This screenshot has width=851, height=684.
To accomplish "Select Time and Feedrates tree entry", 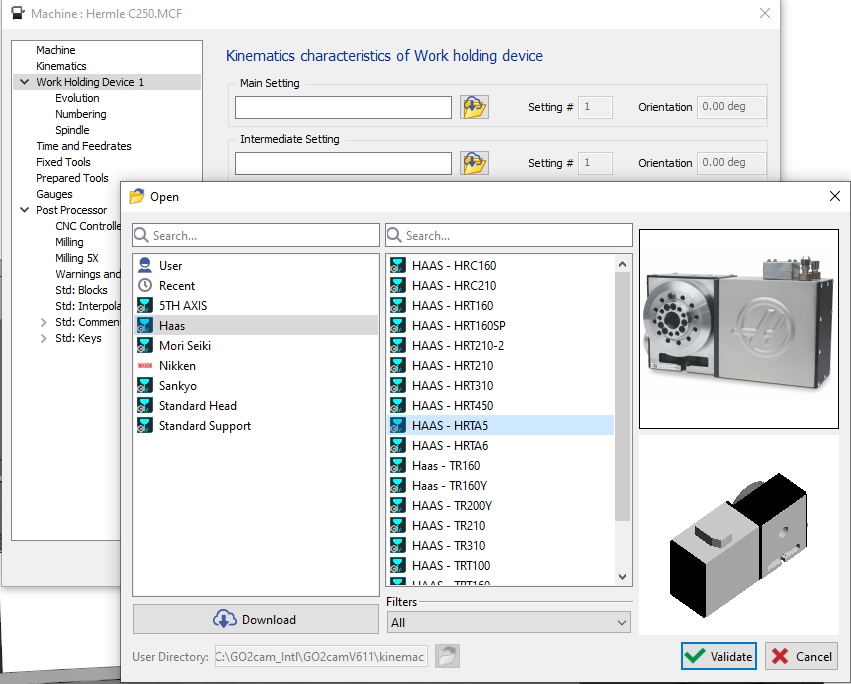I will coord(84,146).
